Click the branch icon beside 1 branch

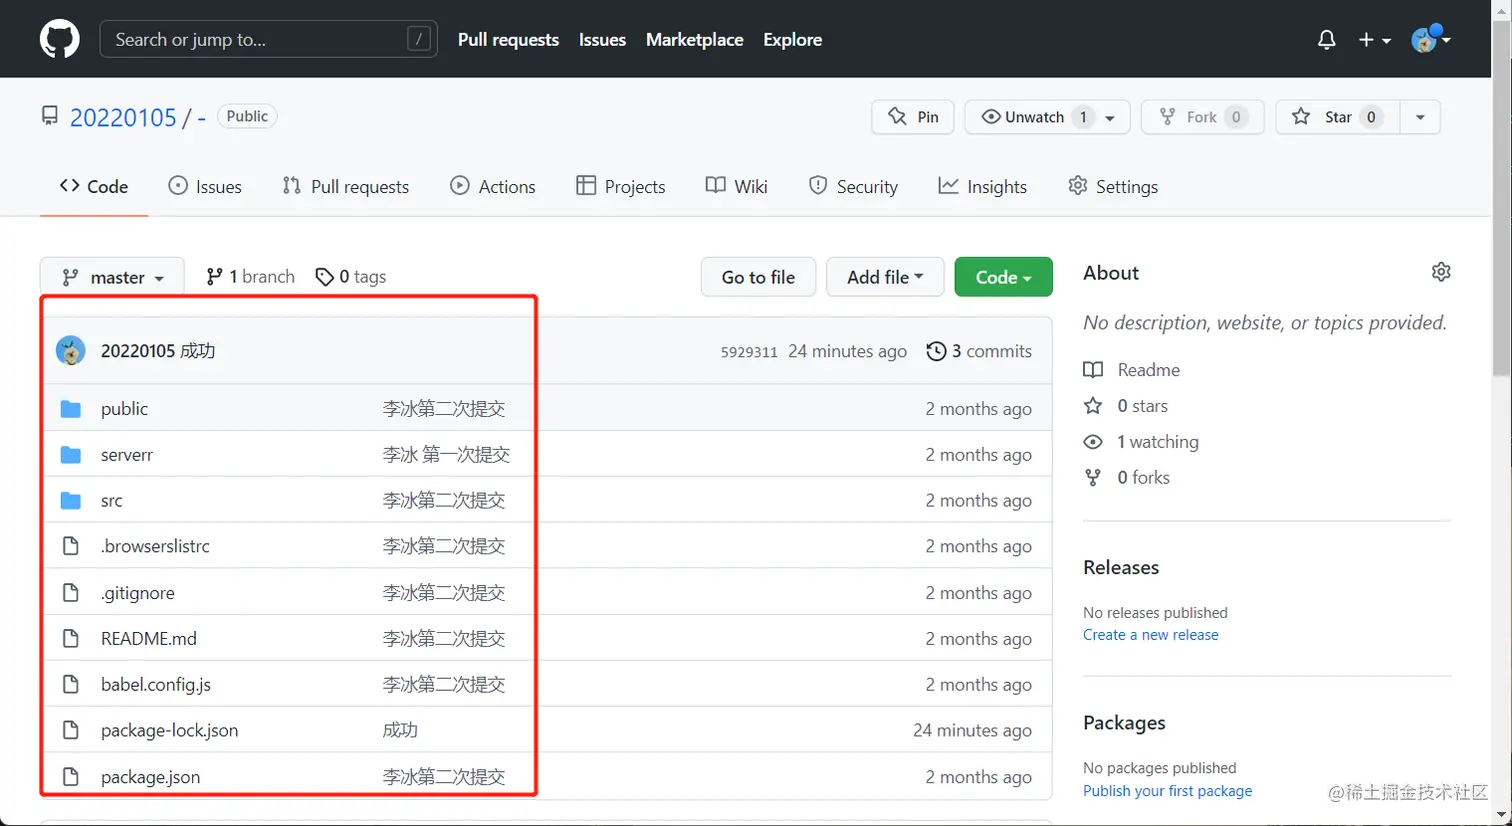[214, 277]
